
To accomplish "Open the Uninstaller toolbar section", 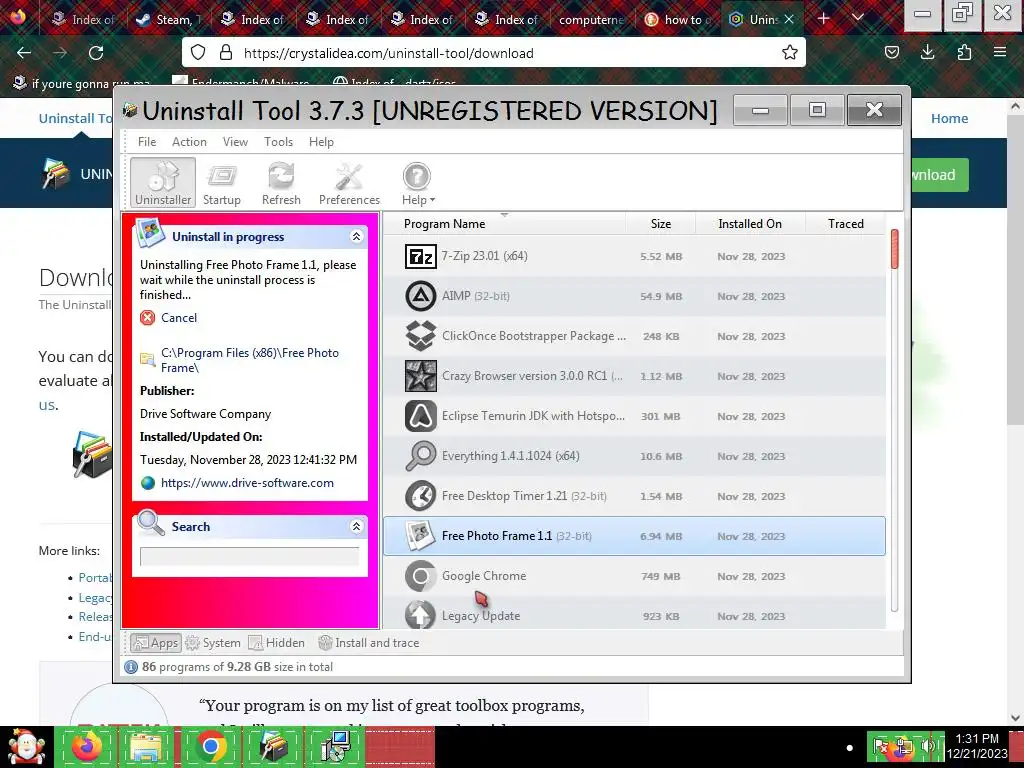I will (163, 183).
